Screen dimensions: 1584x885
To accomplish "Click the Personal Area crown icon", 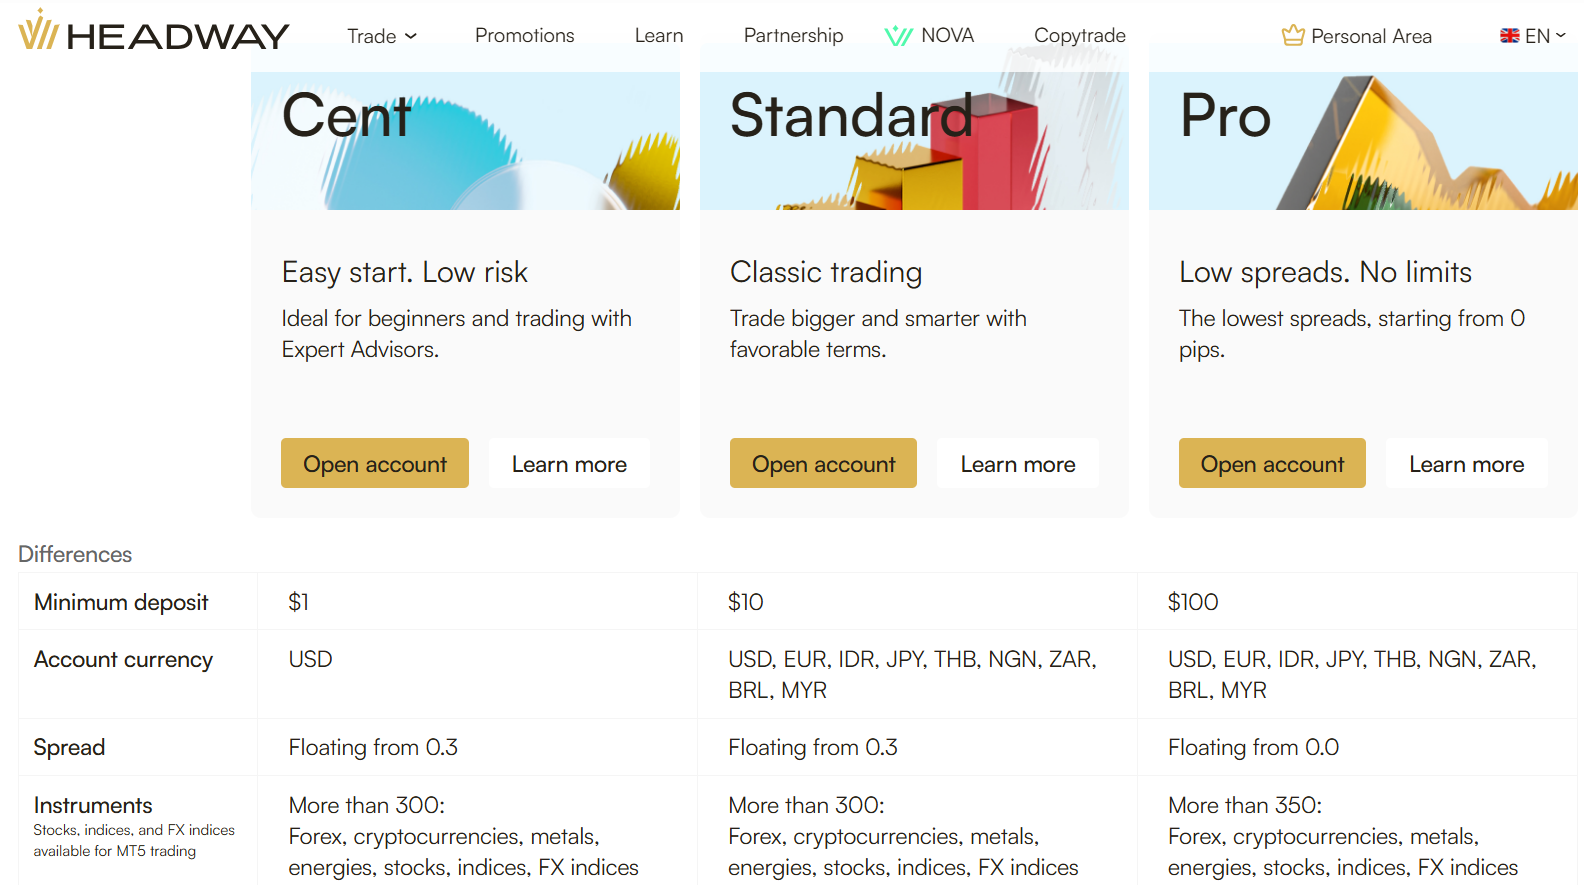I will pos(1293,36).
